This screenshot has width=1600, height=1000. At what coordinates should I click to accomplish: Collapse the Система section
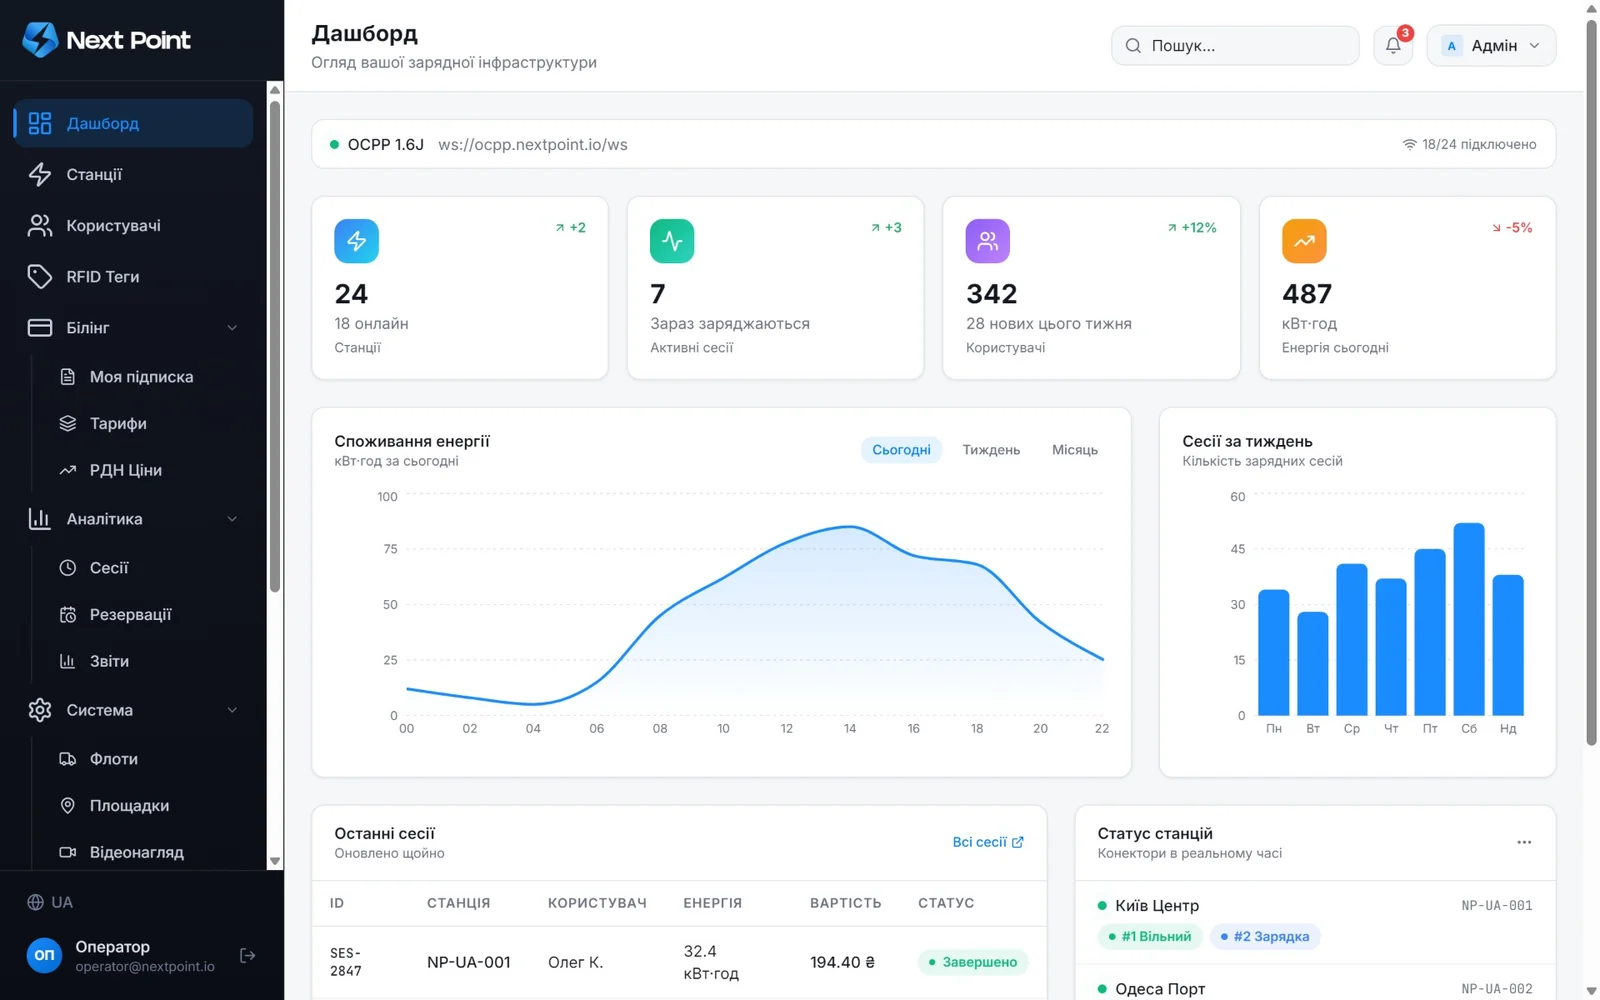click(133, 710)
